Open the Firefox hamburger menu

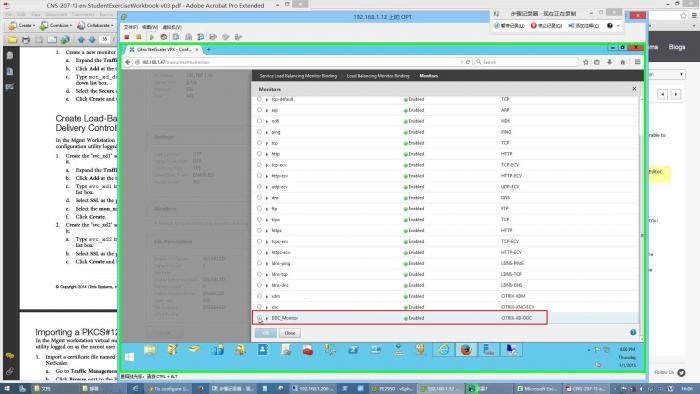(638, 62)
